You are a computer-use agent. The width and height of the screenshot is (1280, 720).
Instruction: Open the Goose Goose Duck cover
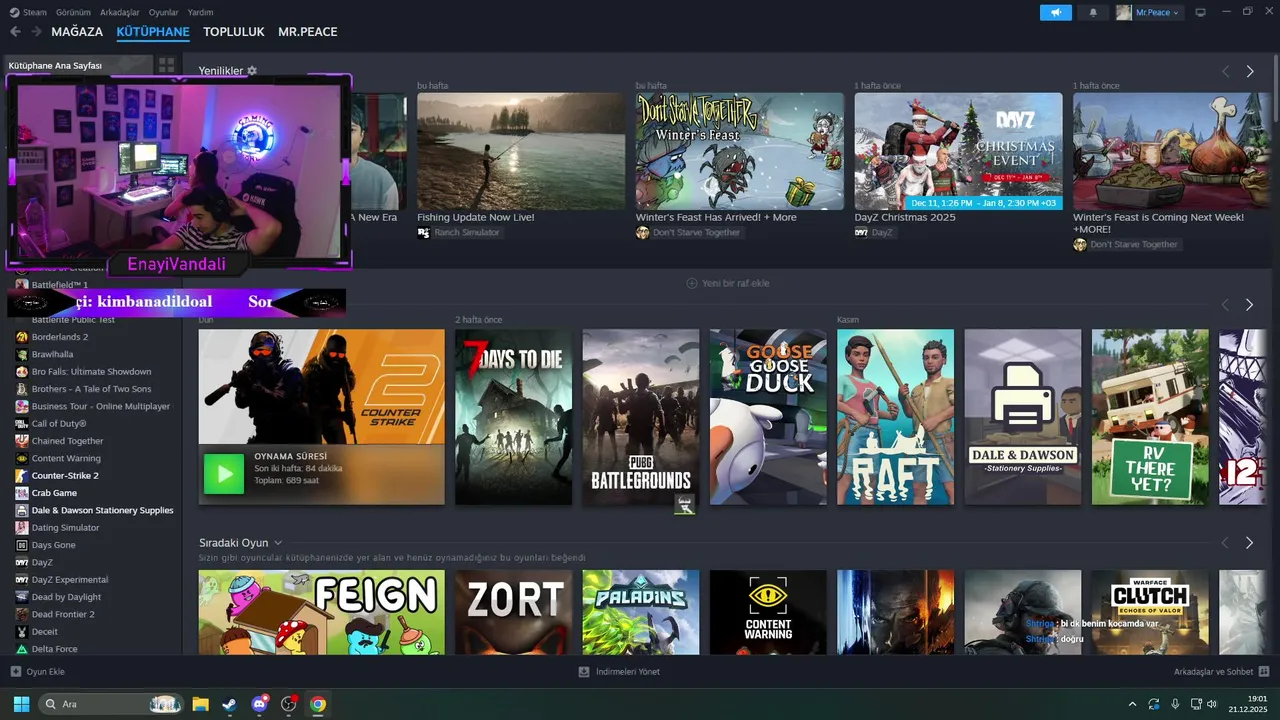point(768,417)
